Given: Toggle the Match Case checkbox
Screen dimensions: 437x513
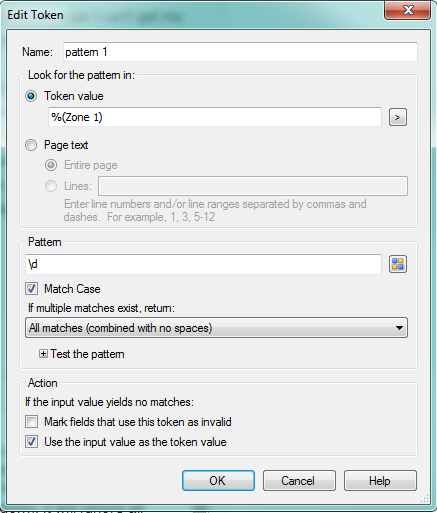Looking at the screenshot, I should click(x=31, y=289).
